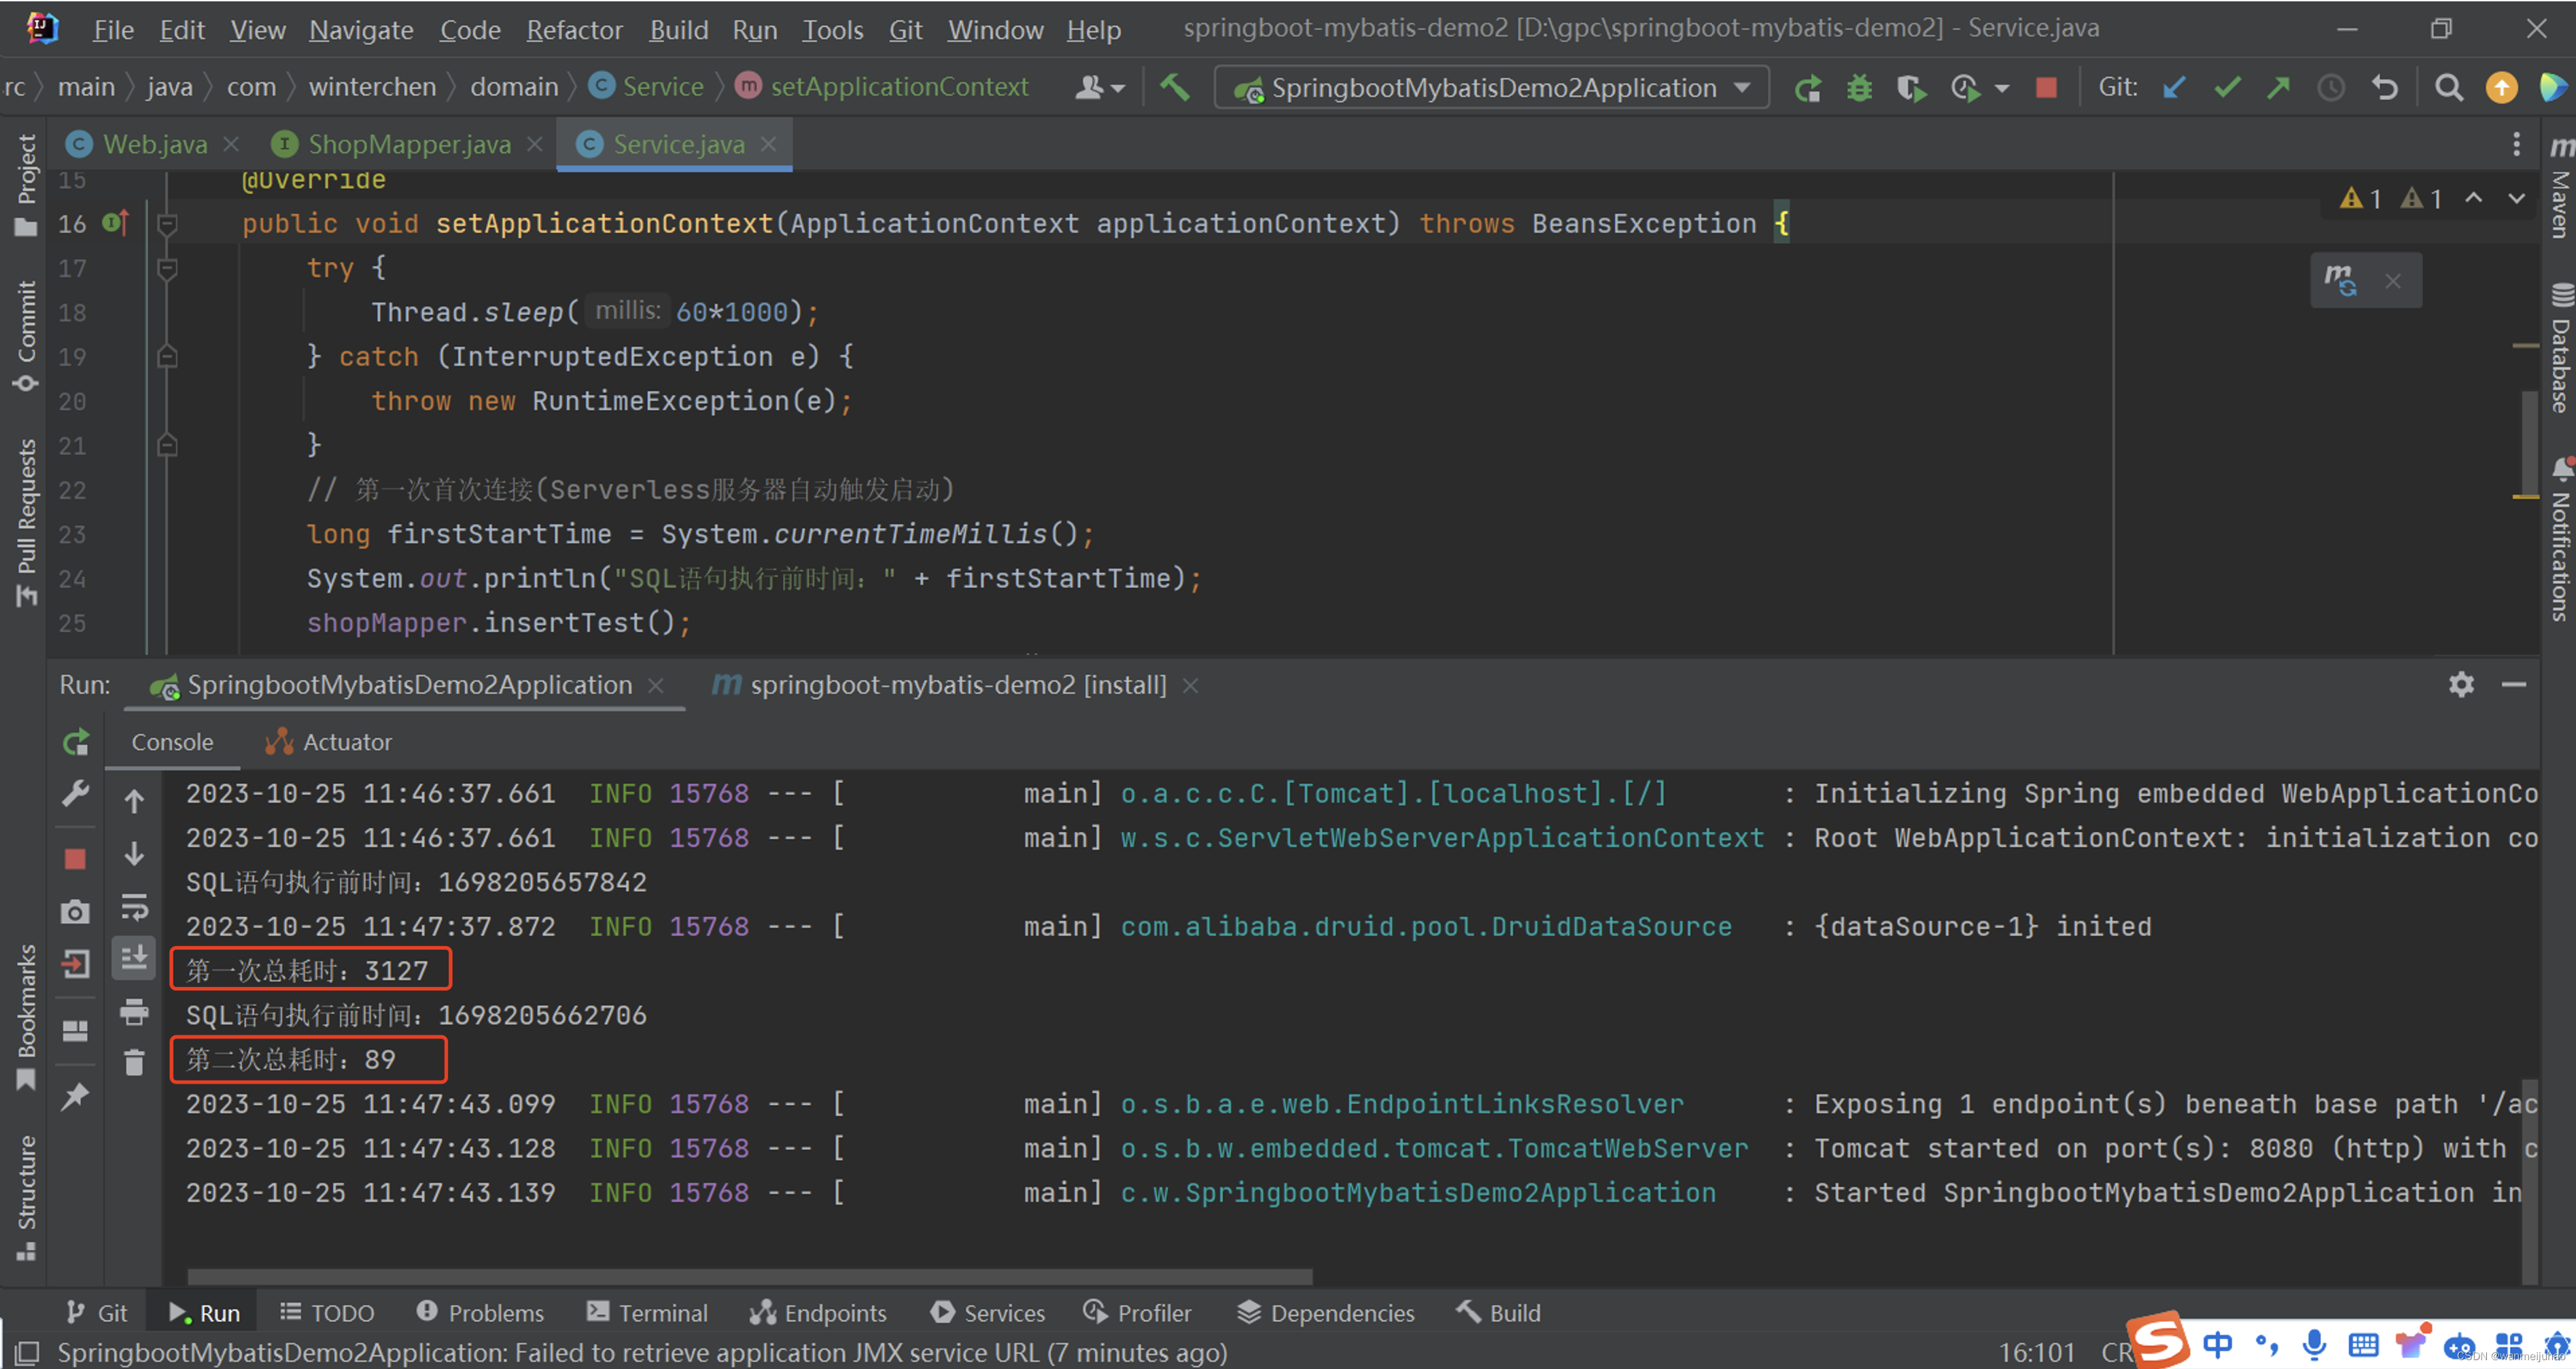The height and width of the screenshot is (1369, 2576).
Task: Click the orange IDE update icon
Action: (2501, 89)
